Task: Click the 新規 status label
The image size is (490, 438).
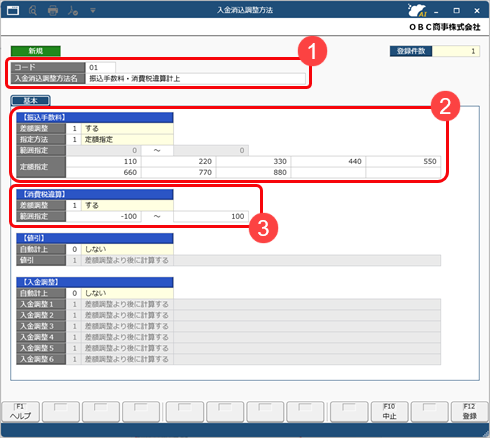Action: [36, 51]
